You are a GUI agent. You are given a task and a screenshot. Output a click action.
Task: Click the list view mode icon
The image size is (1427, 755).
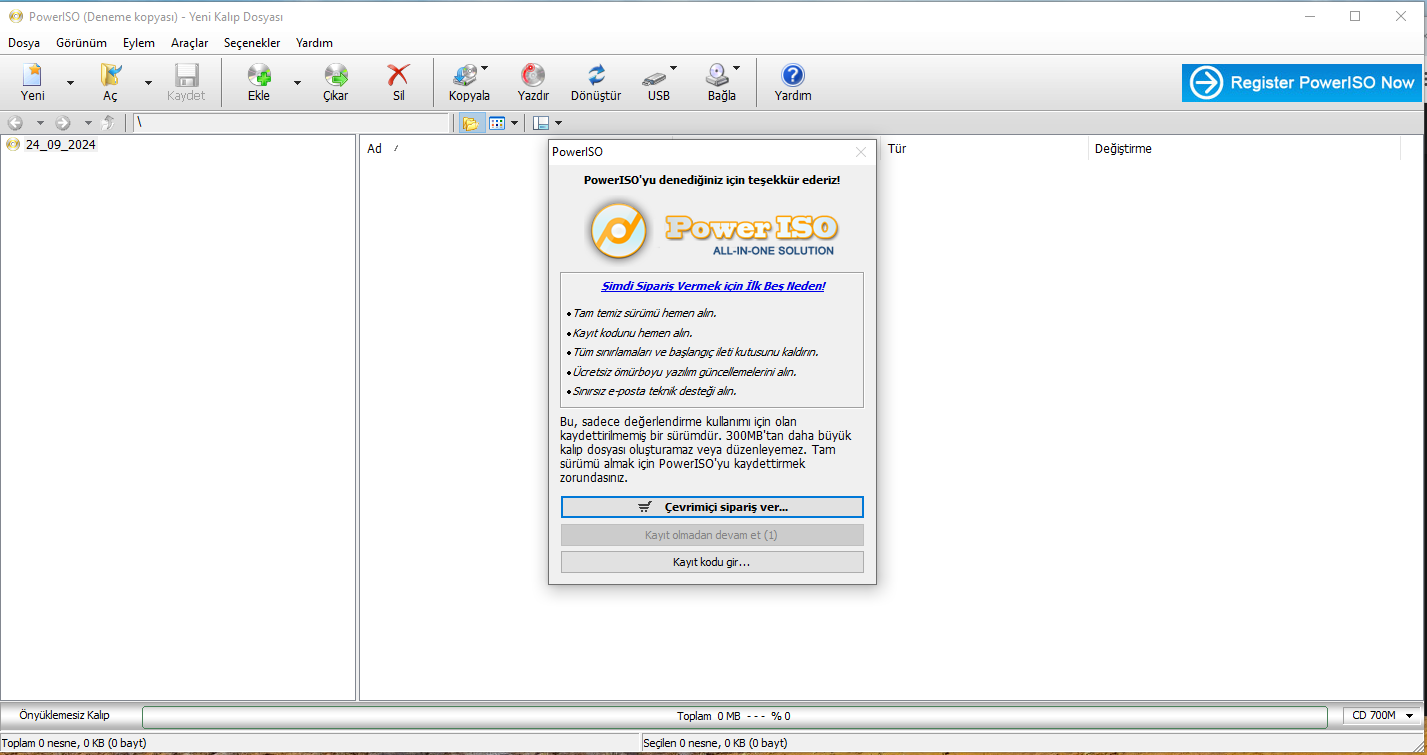click(496, 123)
